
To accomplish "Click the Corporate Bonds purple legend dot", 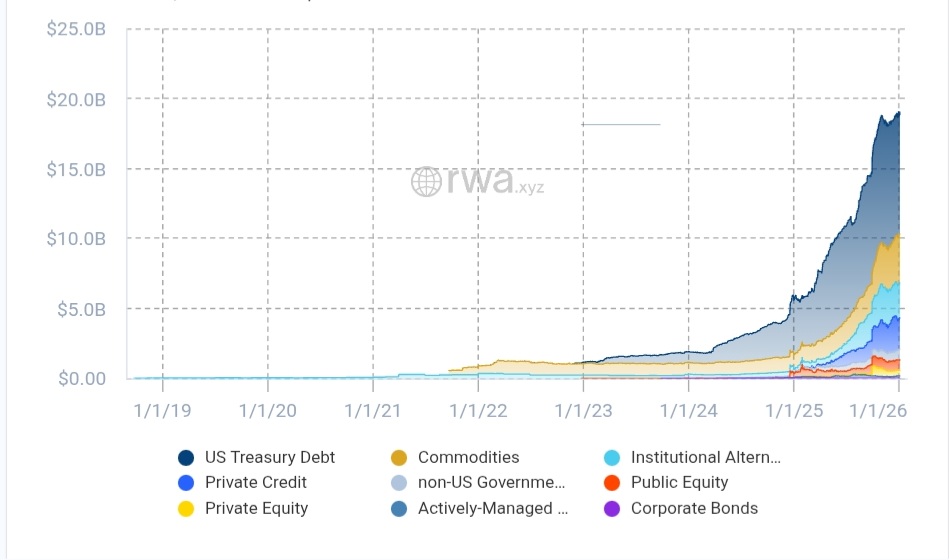I will pos(612,508).
